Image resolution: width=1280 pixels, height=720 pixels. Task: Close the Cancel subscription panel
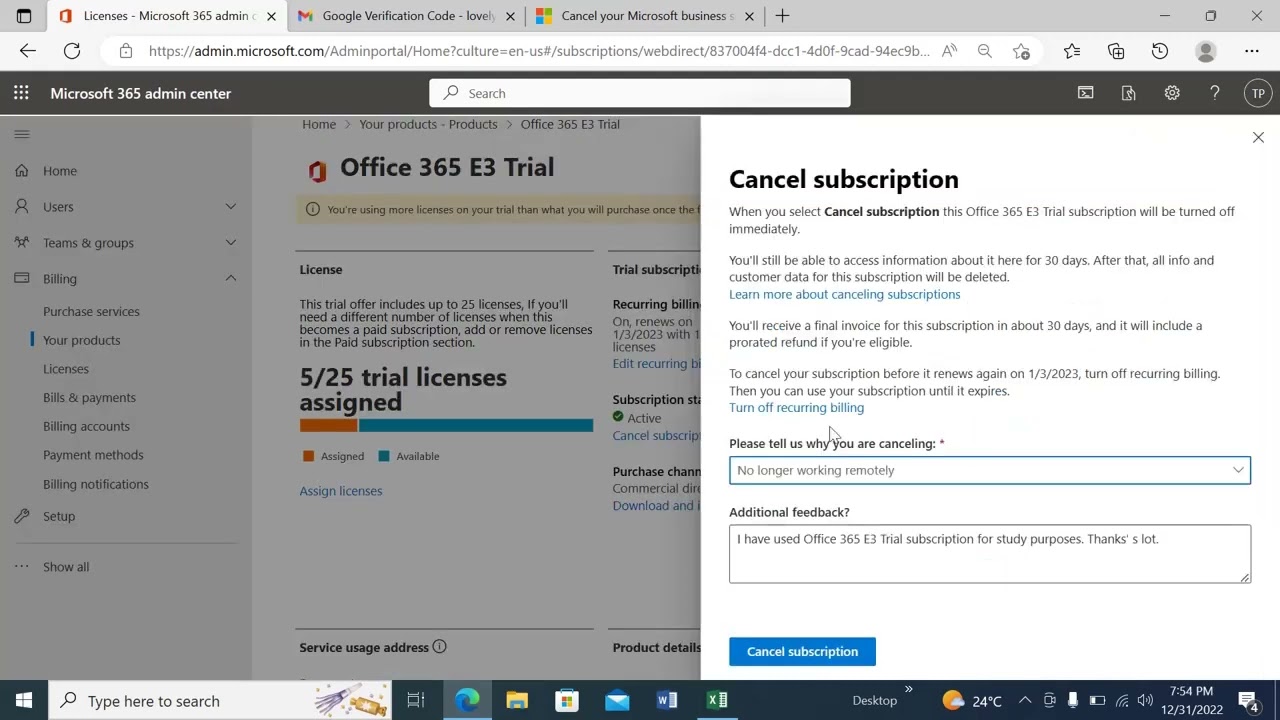pyautogui.click(x=1258, y=137)
